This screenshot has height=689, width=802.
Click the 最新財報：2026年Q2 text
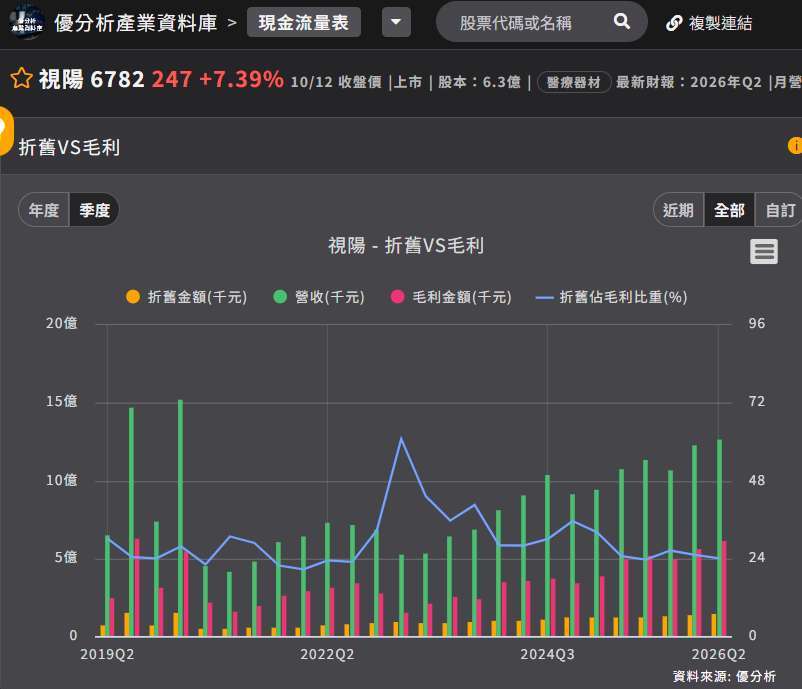point(688,82)
